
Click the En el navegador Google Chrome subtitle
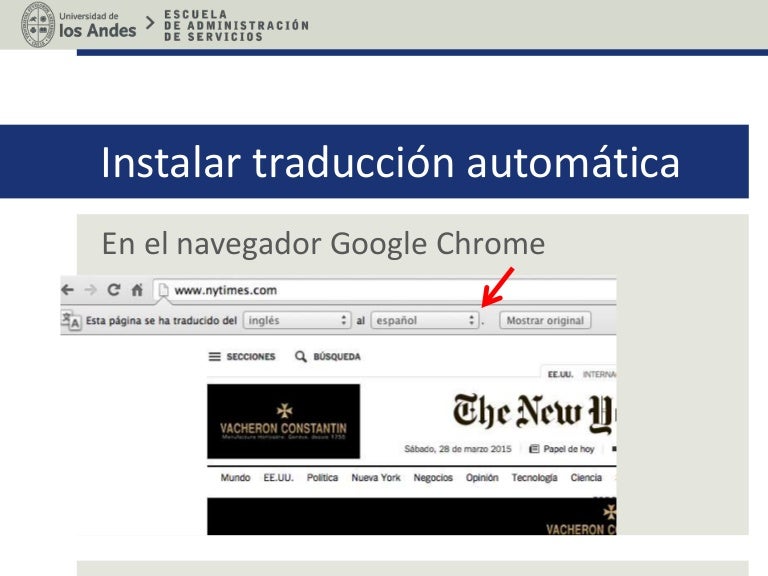click(323, 244)
